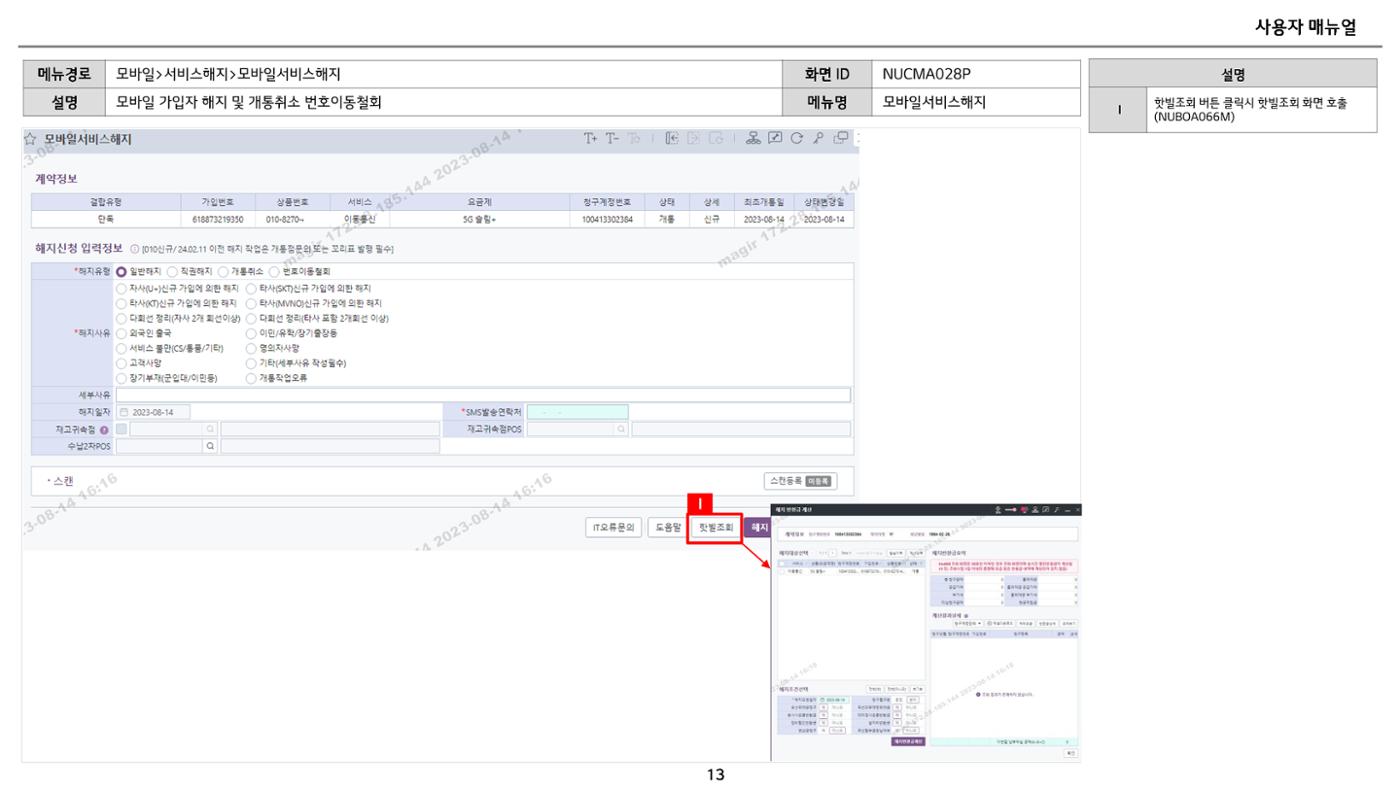Click the 도움말 help button
This screenshot has height=788, width=1400.
pyautogui.click(x=664, y=527)
